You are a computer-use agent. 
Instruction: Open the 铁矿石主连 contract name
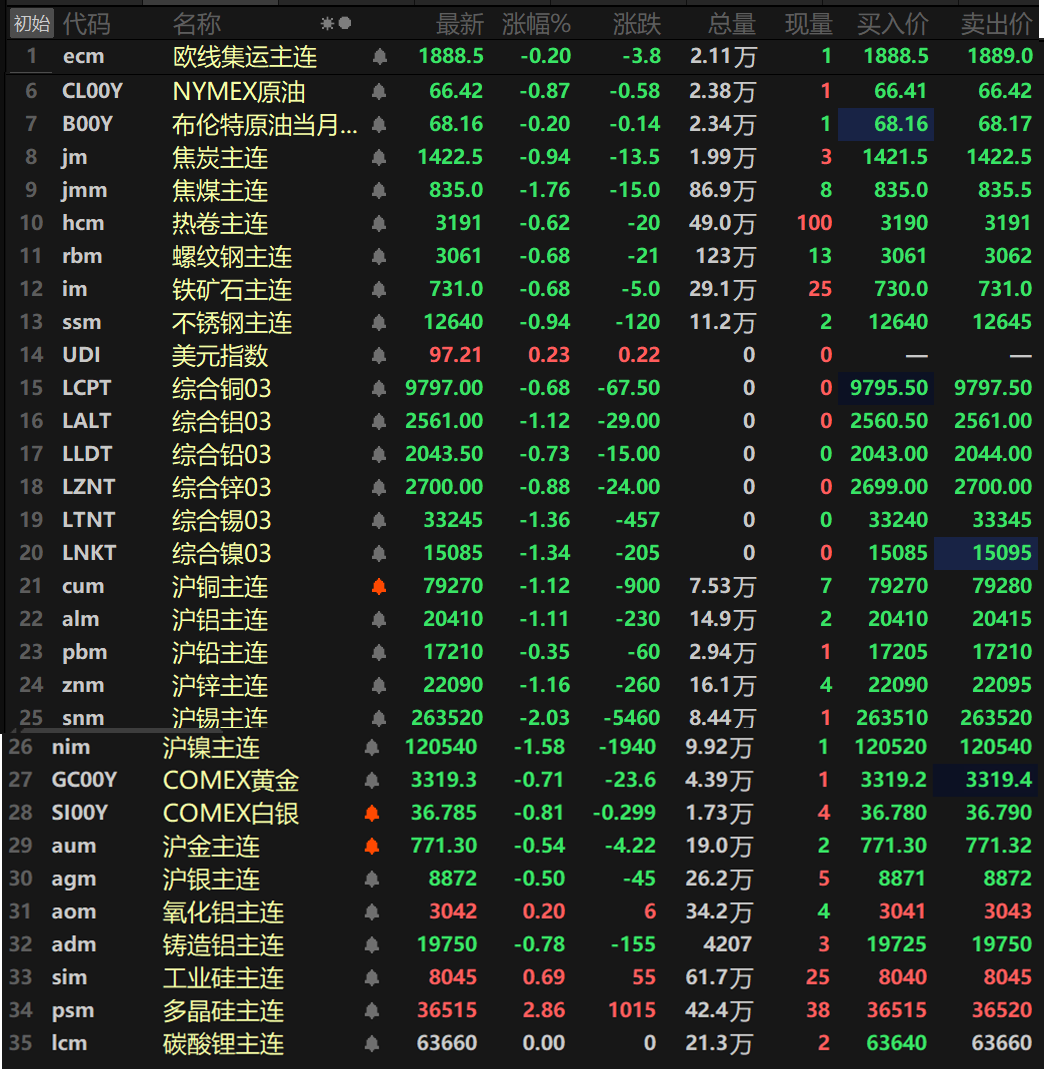232,290
